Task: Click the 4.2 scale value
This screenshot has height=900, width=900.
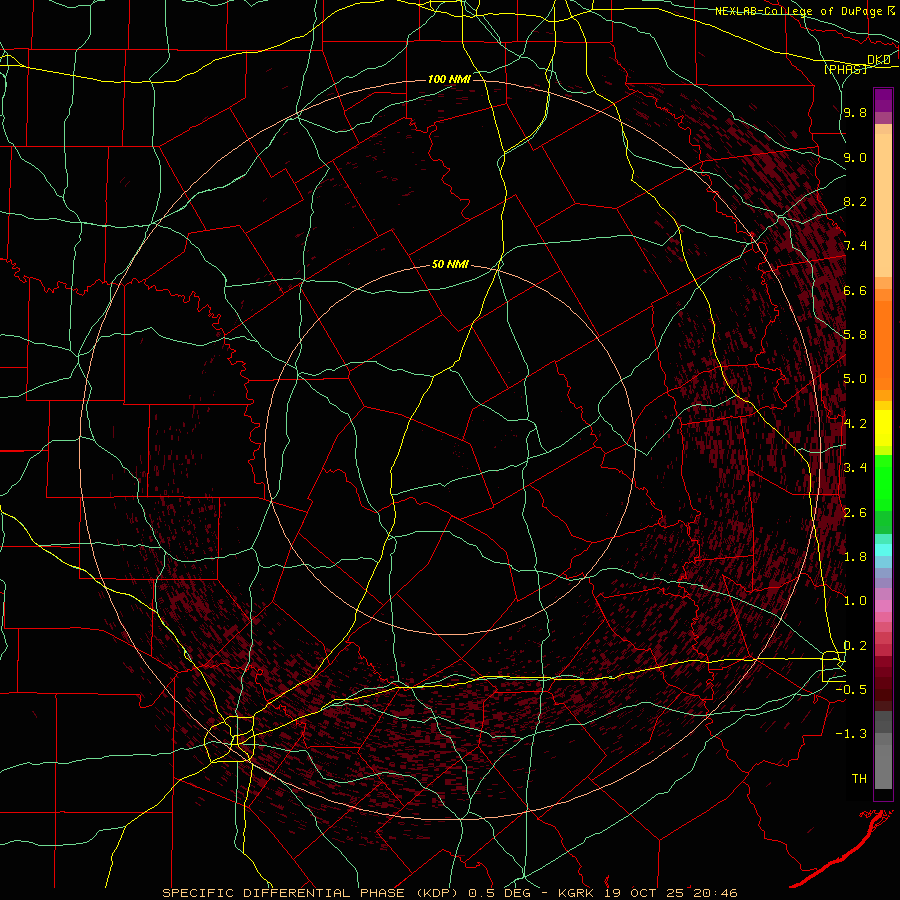Action: 855,424
